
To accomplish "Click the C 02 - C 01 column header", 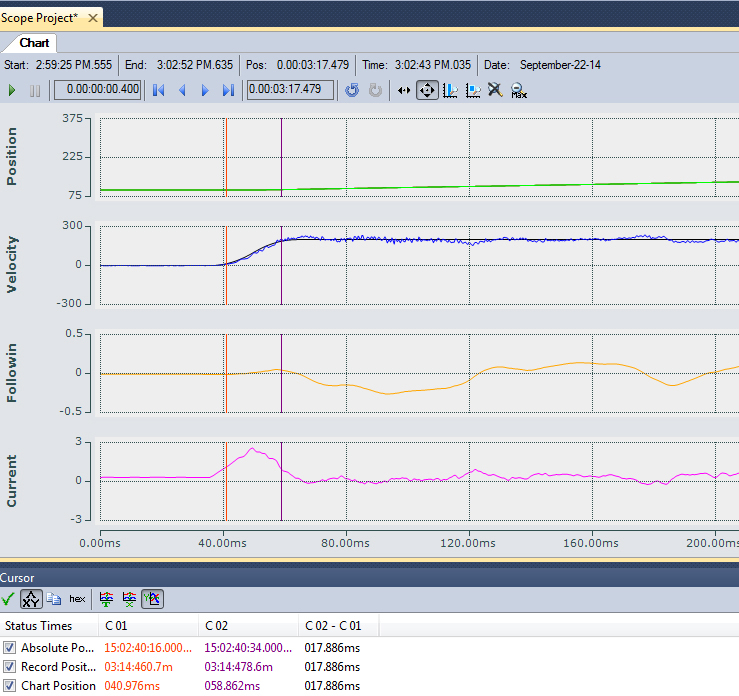I will point(339,626).
